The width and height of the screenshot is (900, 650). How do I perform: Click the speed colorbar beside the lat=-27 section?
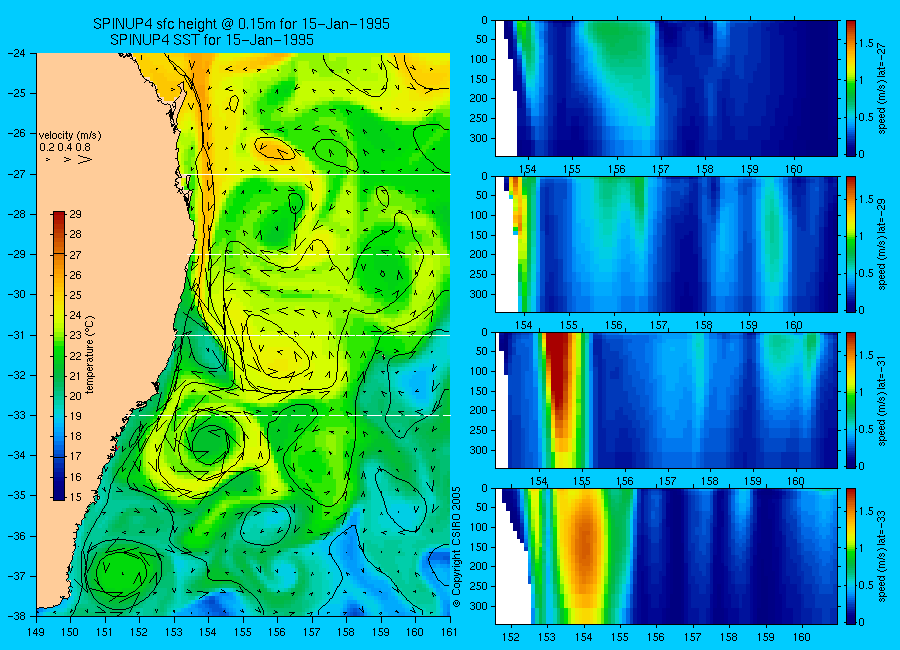[851, 88]
